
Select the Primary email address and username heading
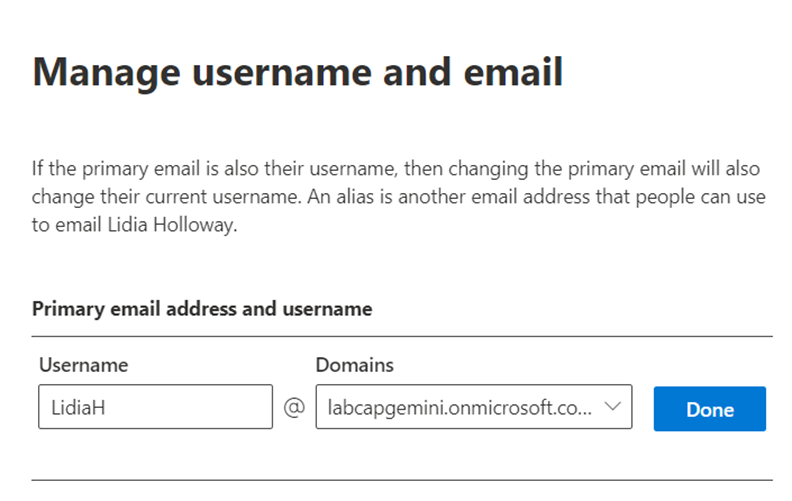pyautogui.click(x=202, y=309)
